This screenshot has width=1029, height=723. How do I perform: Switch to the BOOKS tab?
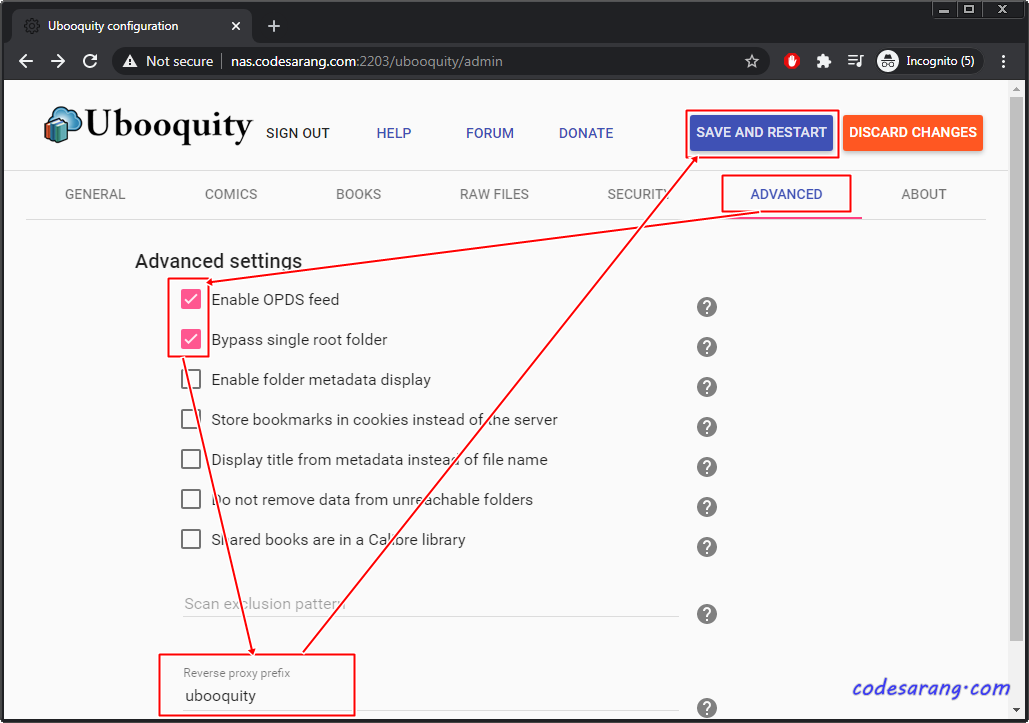[358, 194]
